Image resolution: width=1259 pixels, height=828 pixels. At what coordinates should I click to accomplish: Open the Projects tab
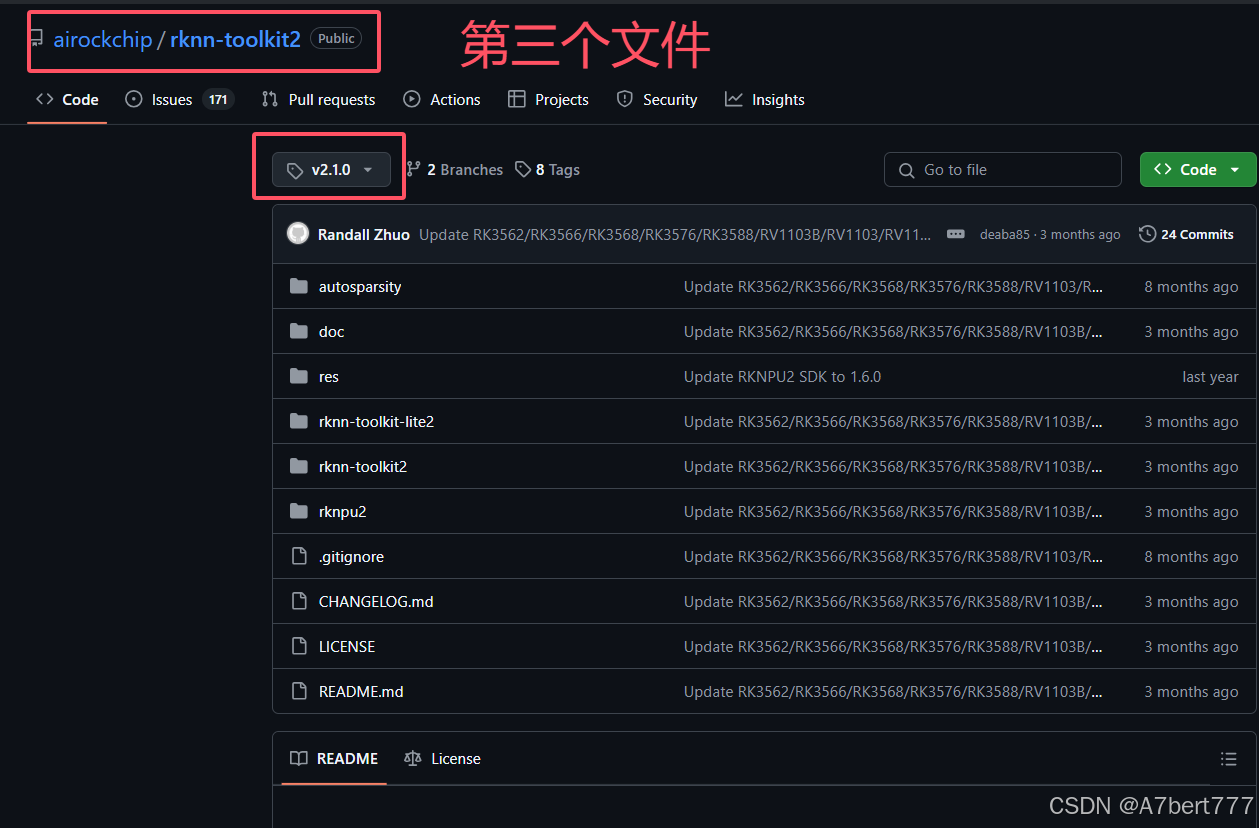click(x=548, y=99)
